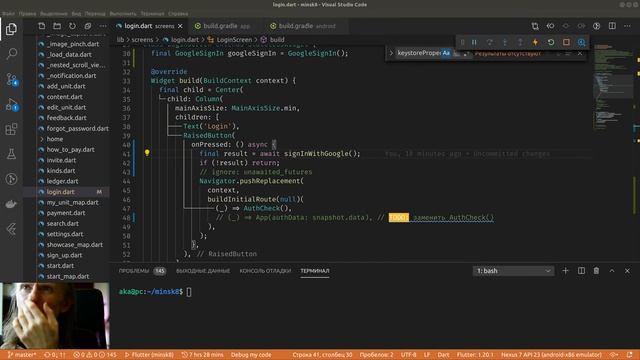Open explorer header more actions ellipsis
Viewport: 640px width, 360px height.
(103, 26)
